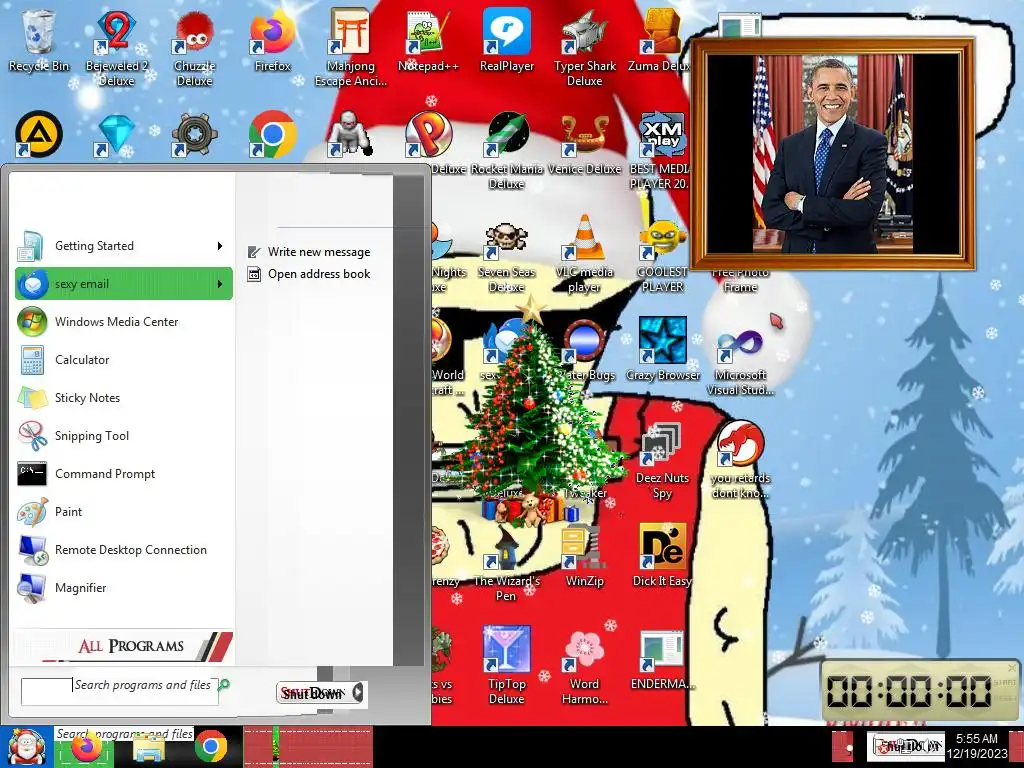1024x768 pixels.
Task: Open Dick It Easy desktop icon
Action: (662, 555)
